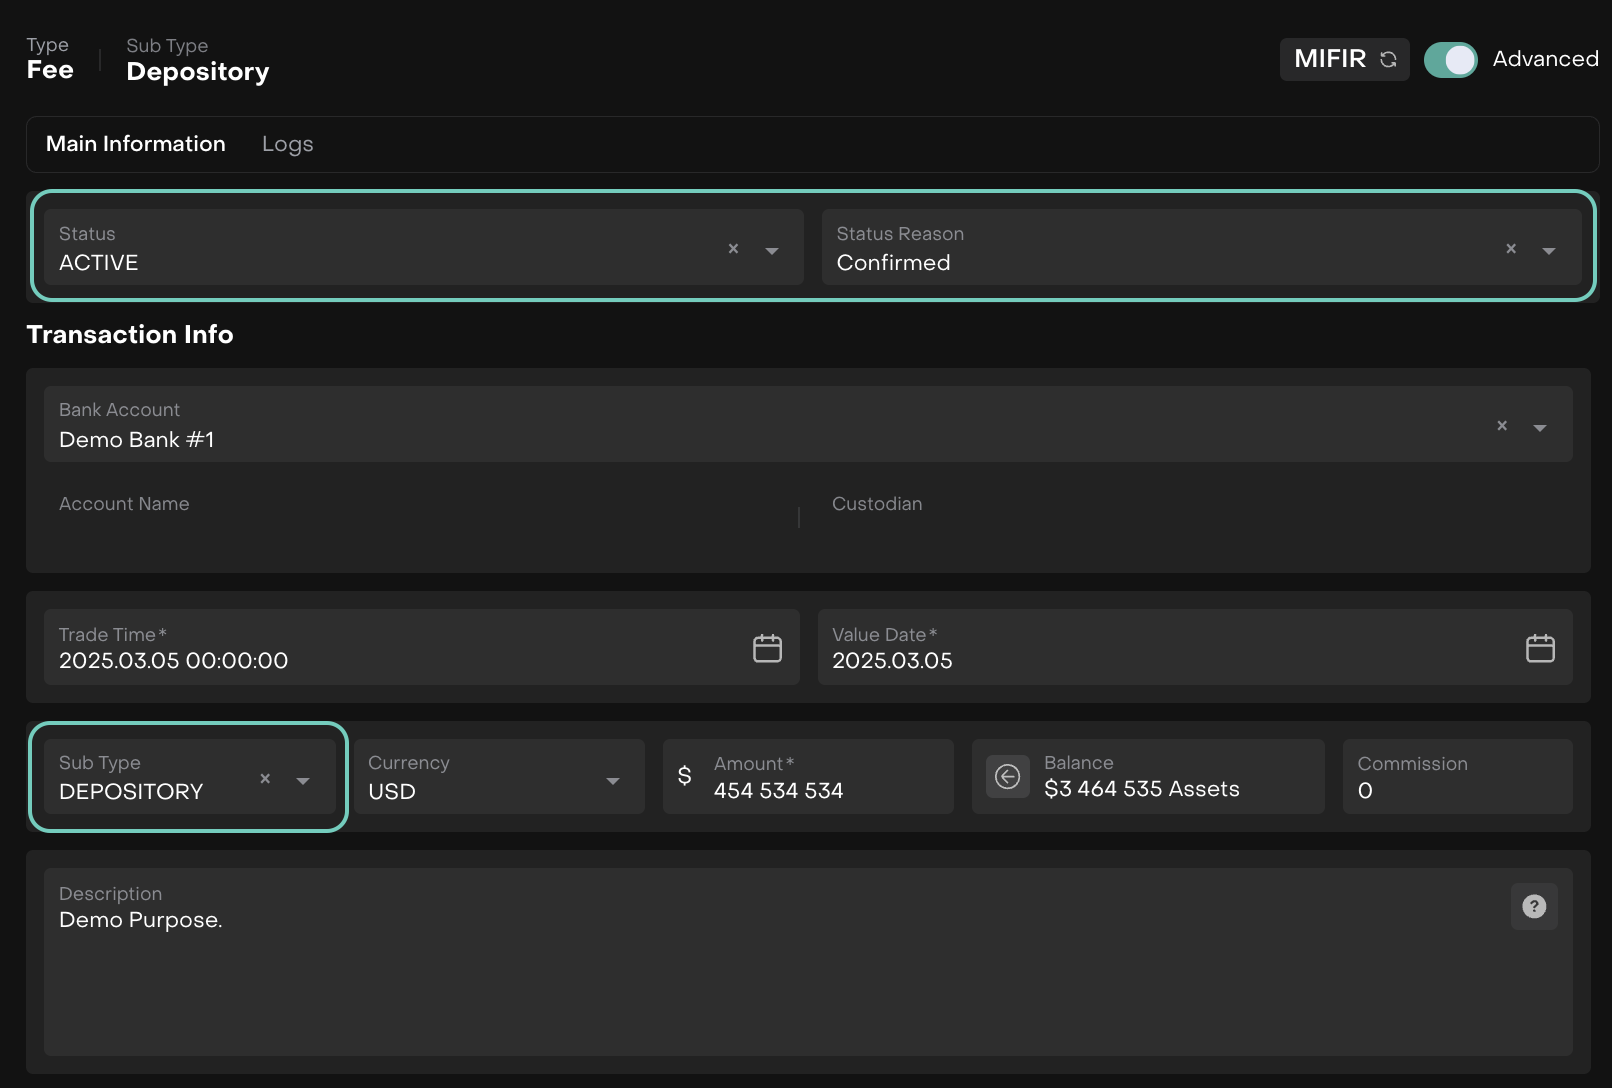Expand the Bank Account dropdown
1612x1088 pixels.
click(x=1540, y=428)
